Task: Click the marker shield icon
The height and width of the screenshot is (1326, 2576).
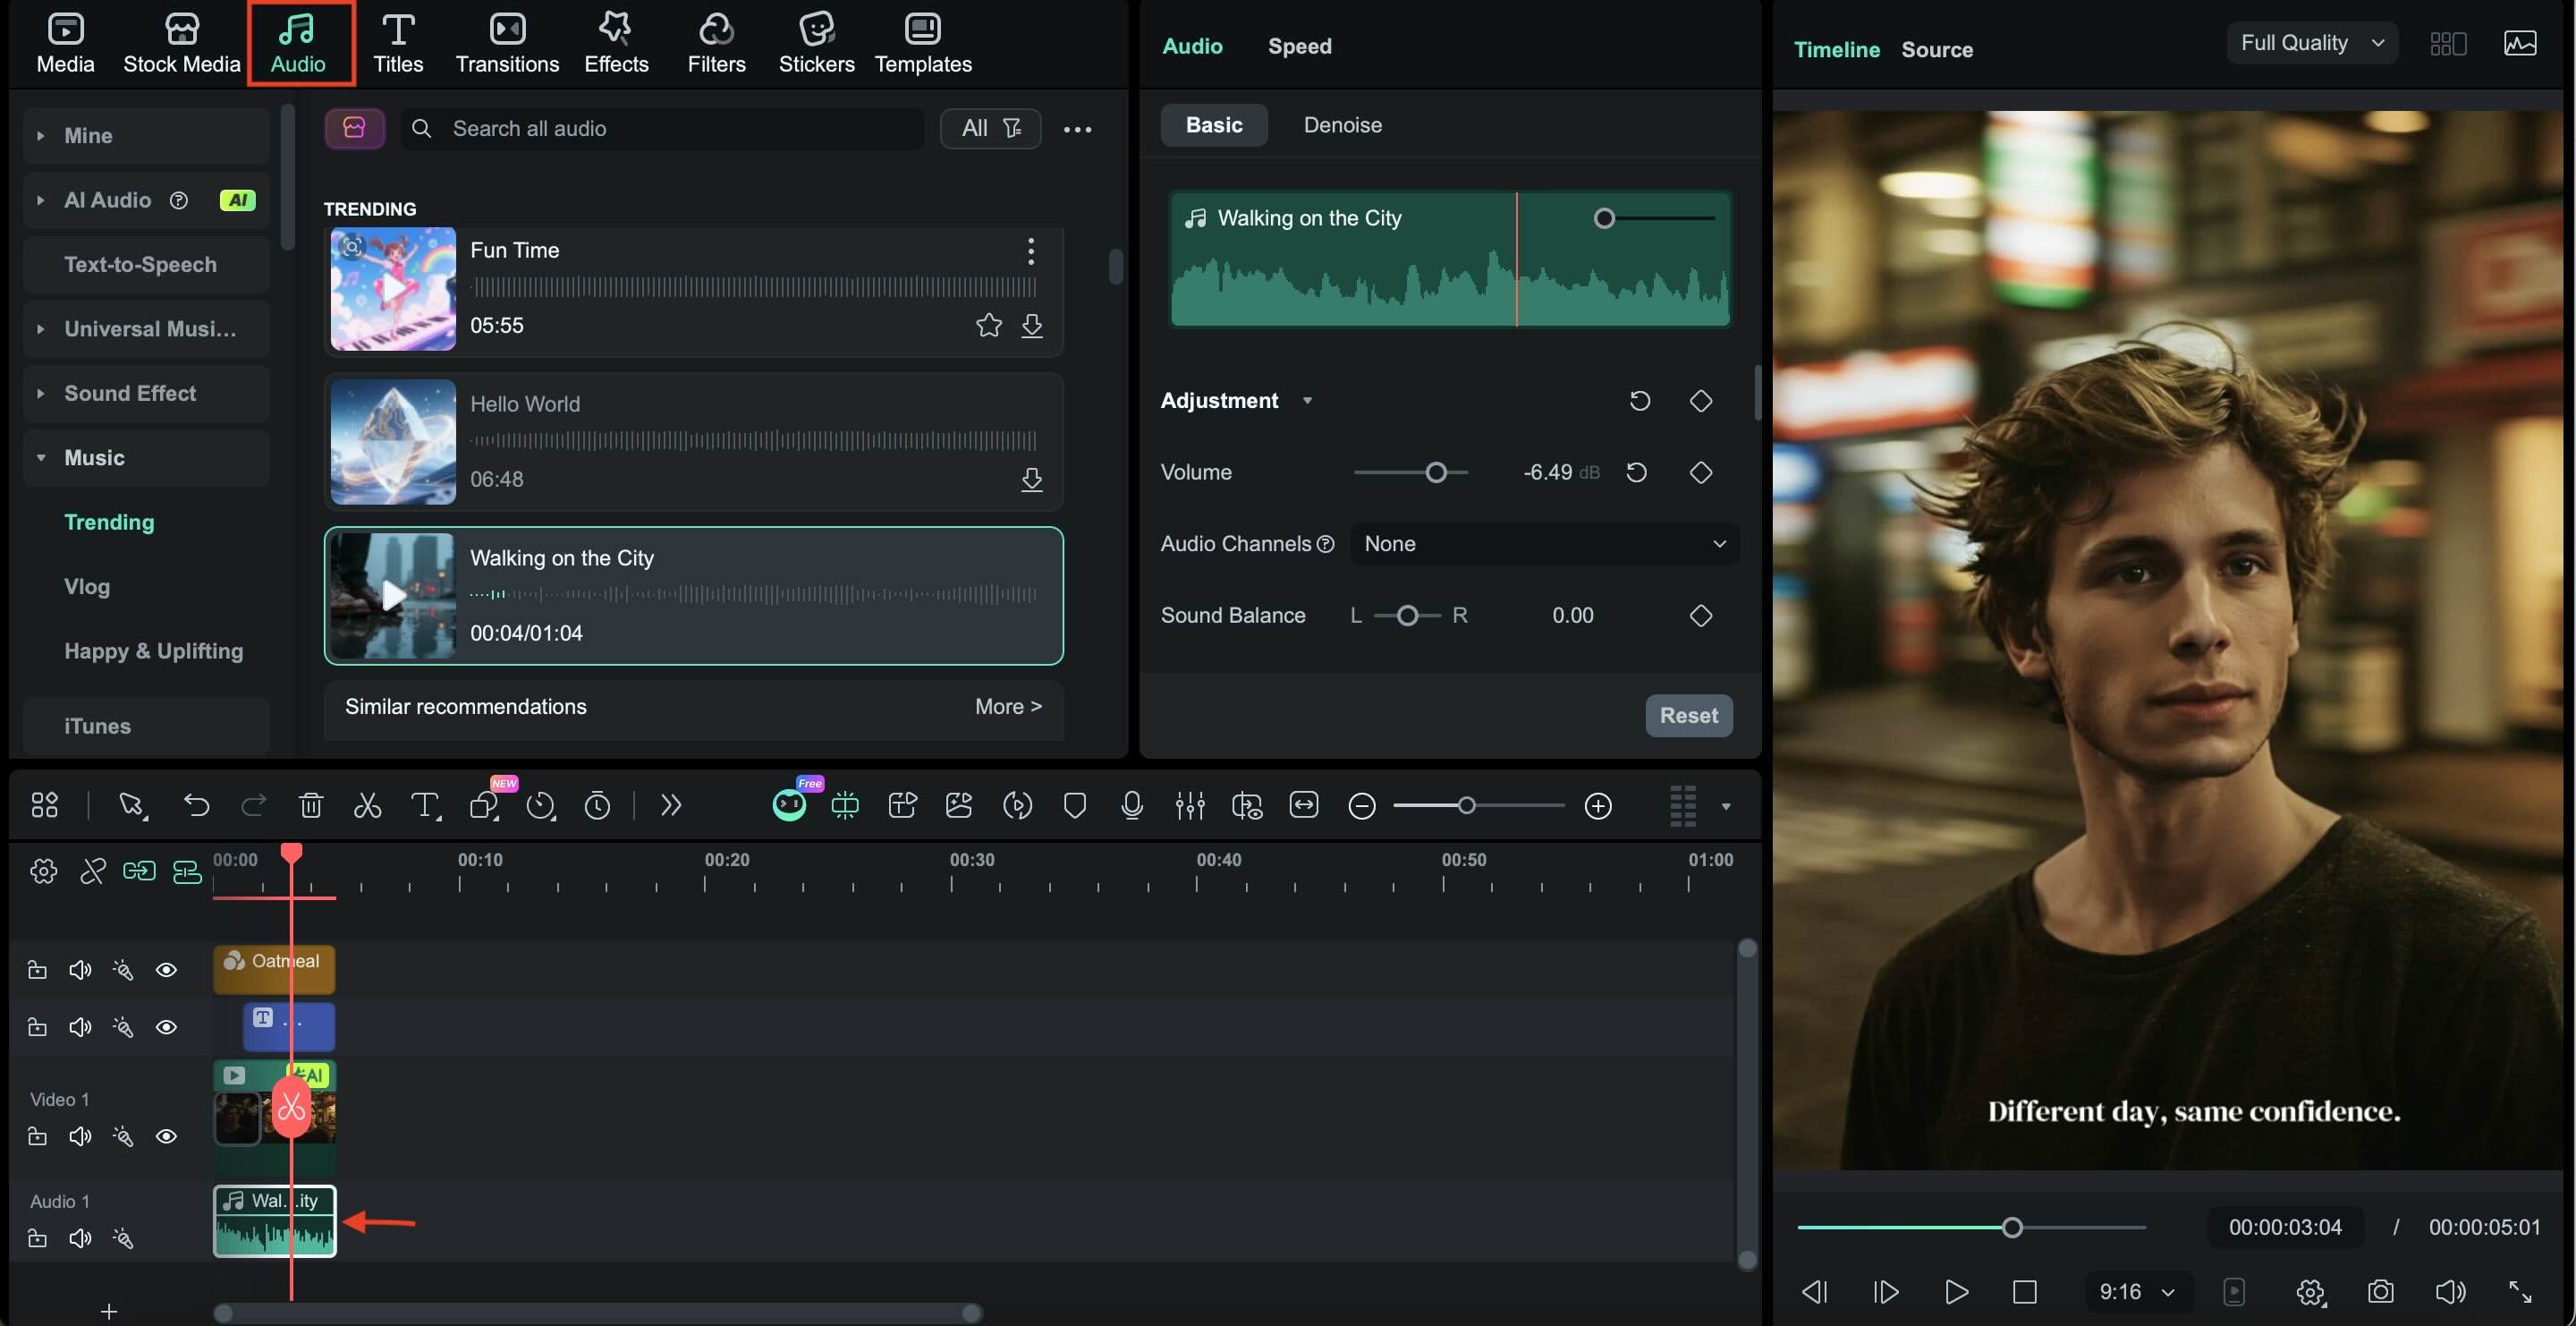Action: pyautogui.click(x=1075, y=805)
